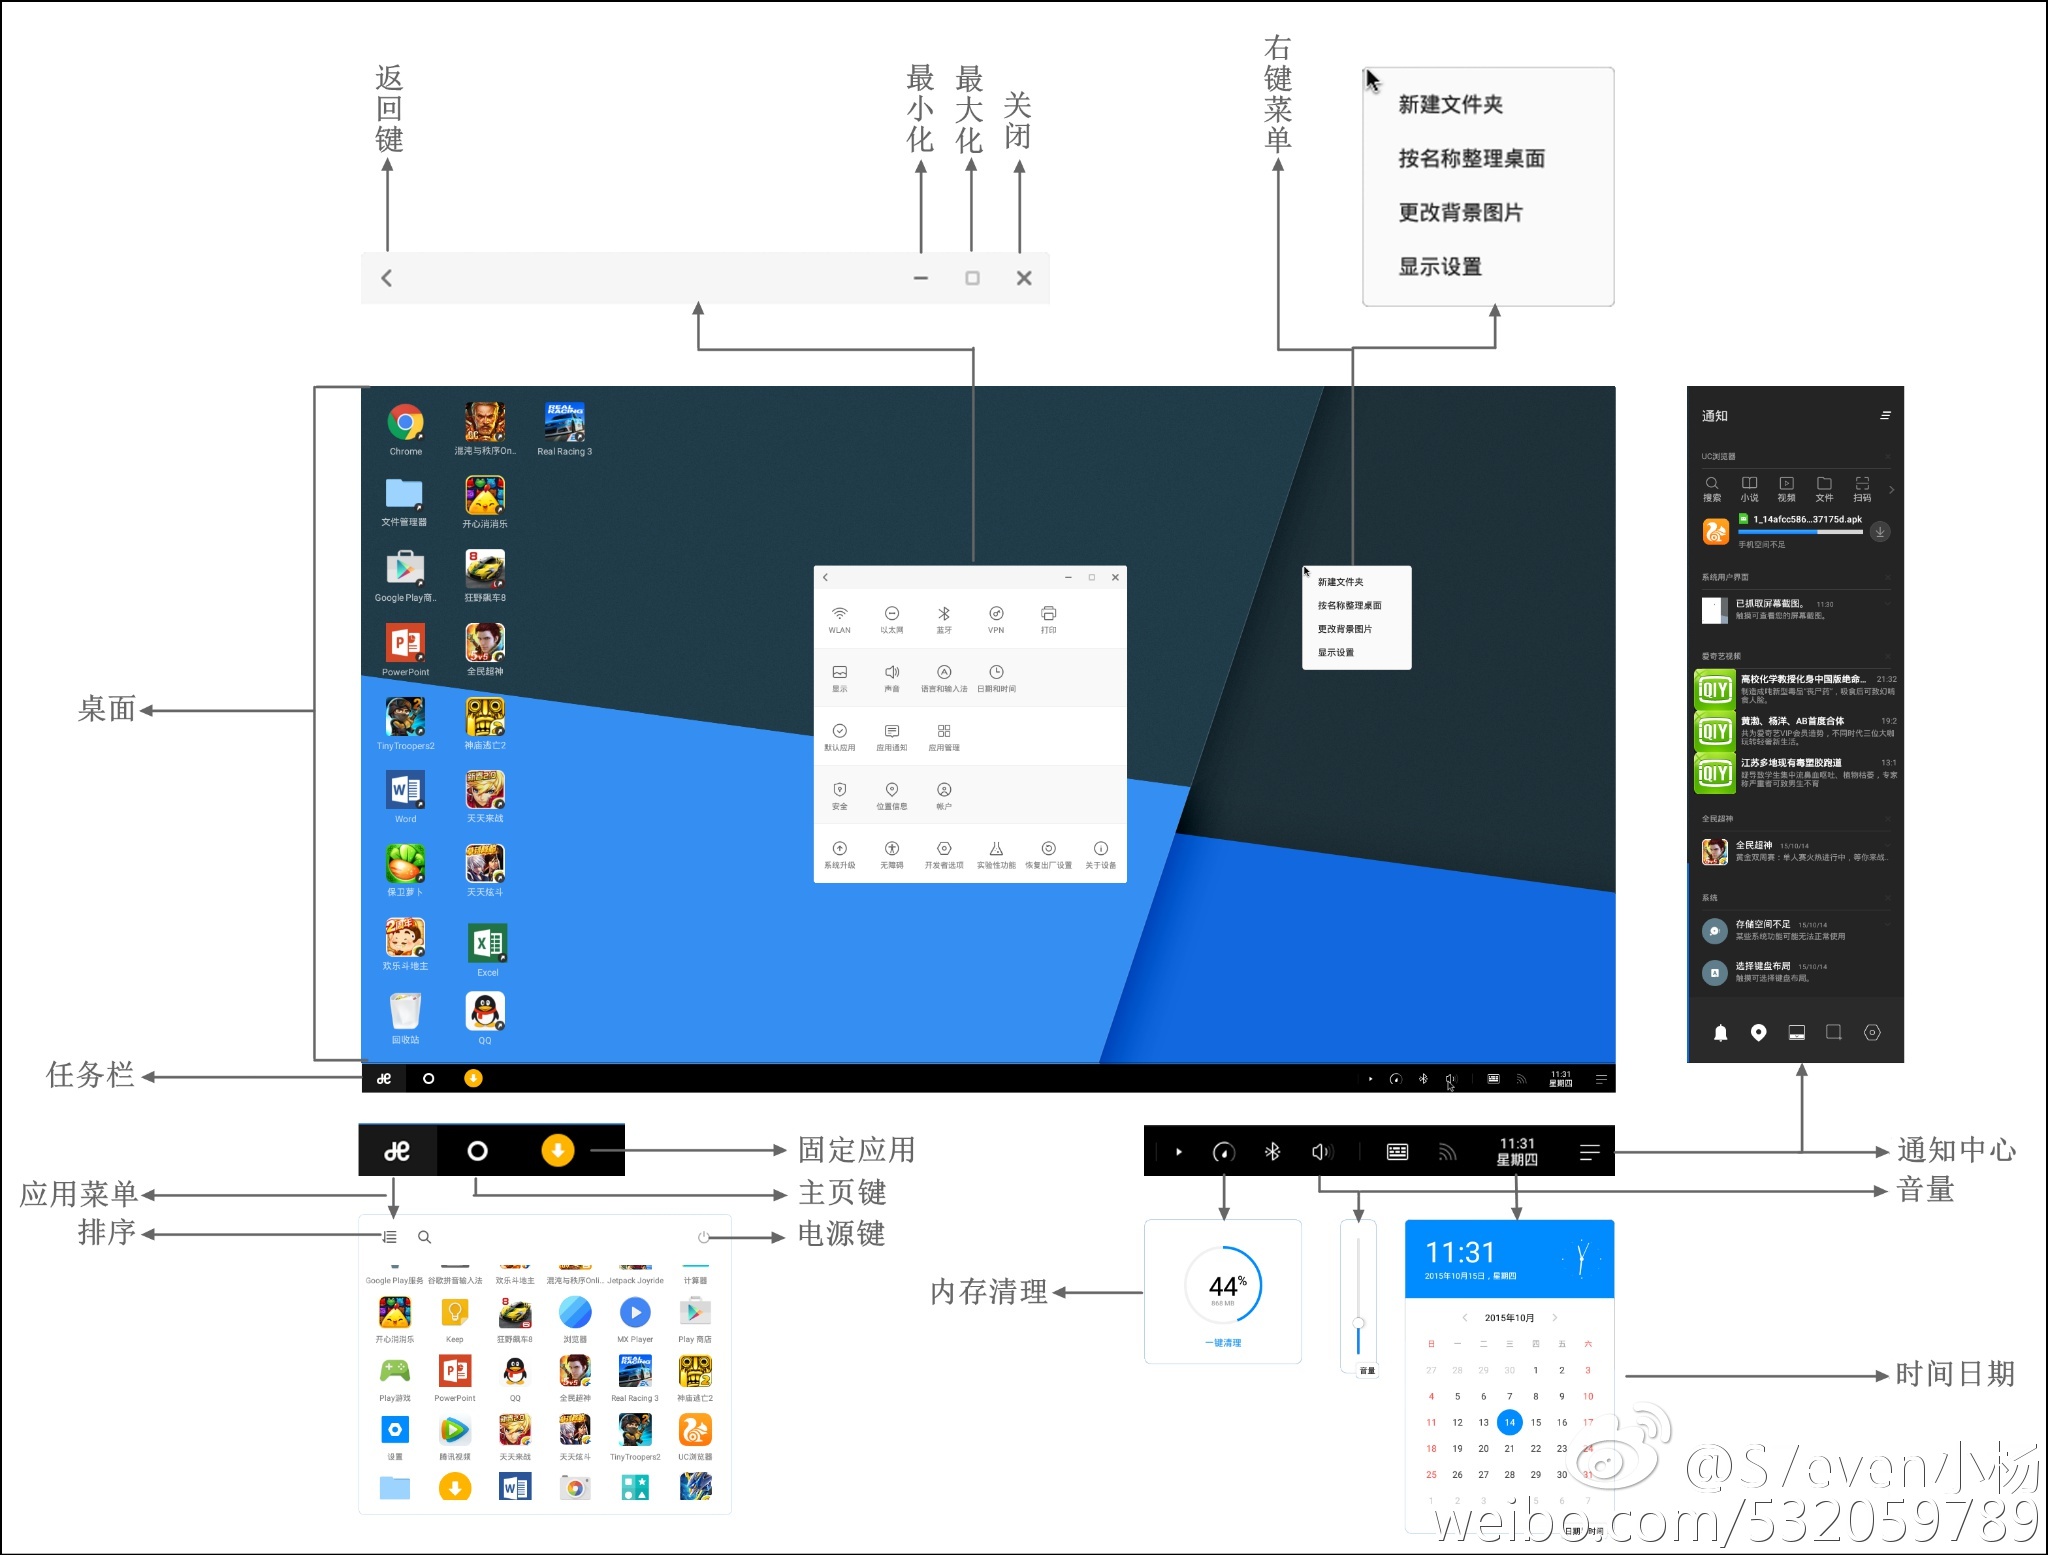
Task: Open the Excel desktop shortcut
Action: click(x=487, y=943)
